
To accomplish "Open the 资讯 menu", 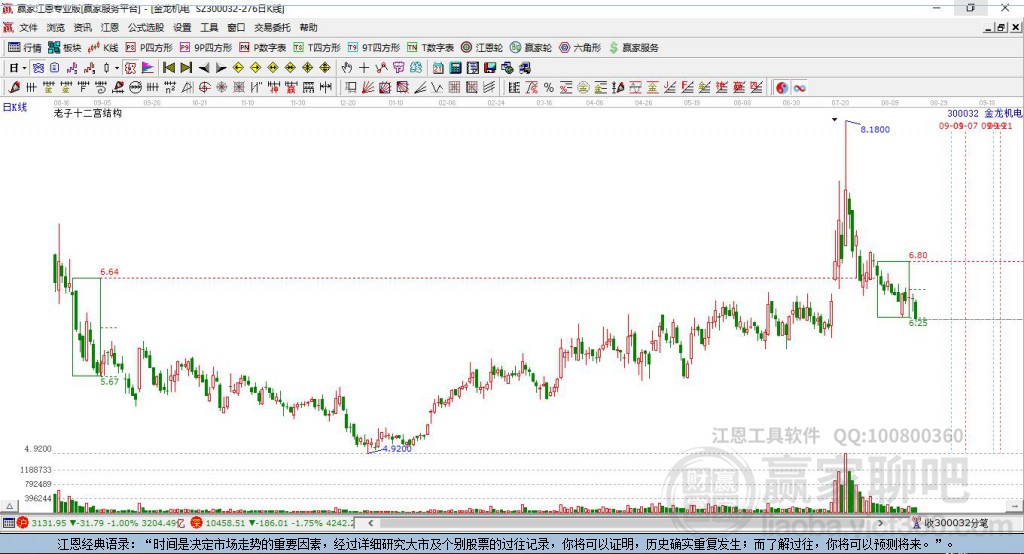I will pyautogui.click(x=83, y=27).
